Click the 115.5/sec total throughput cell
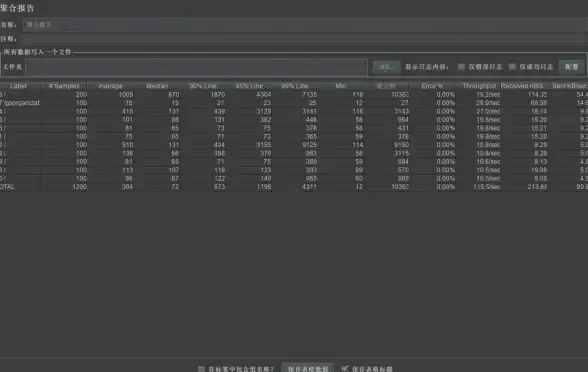The height and width of the screenshot is (372, 588). [487, 187]
